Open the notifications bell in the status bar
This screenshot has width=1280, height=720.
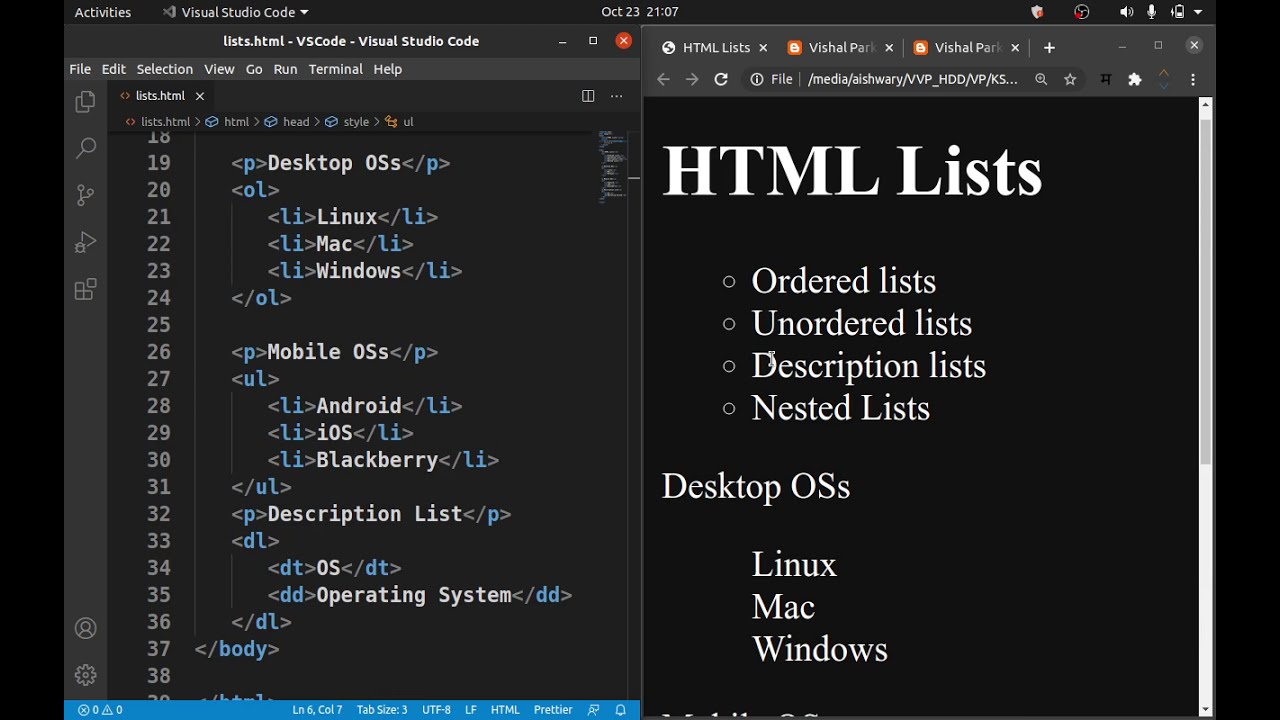pyautogui.click(x=620, y=710)
